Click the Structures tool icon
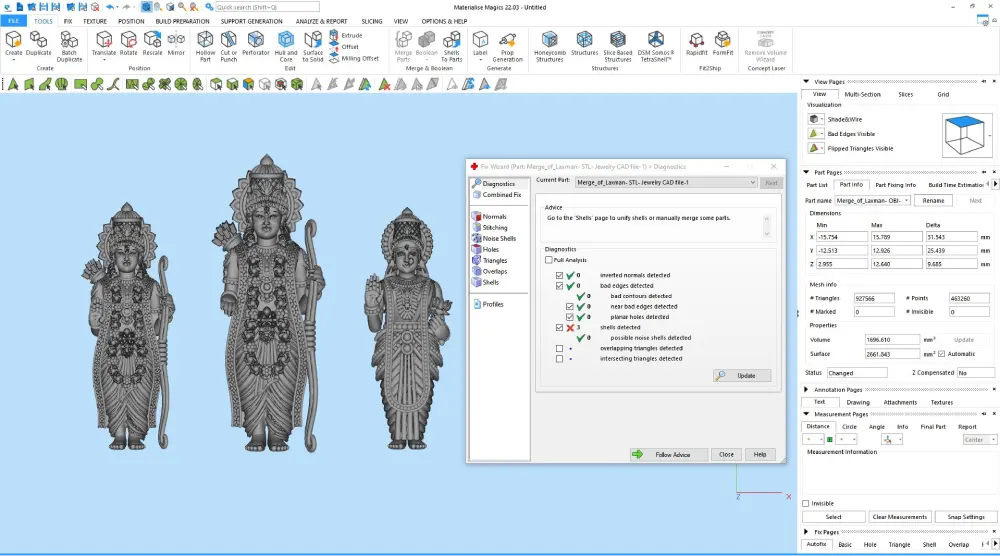The width and height of the screenshot is (1000, 556). pos(584,44)
